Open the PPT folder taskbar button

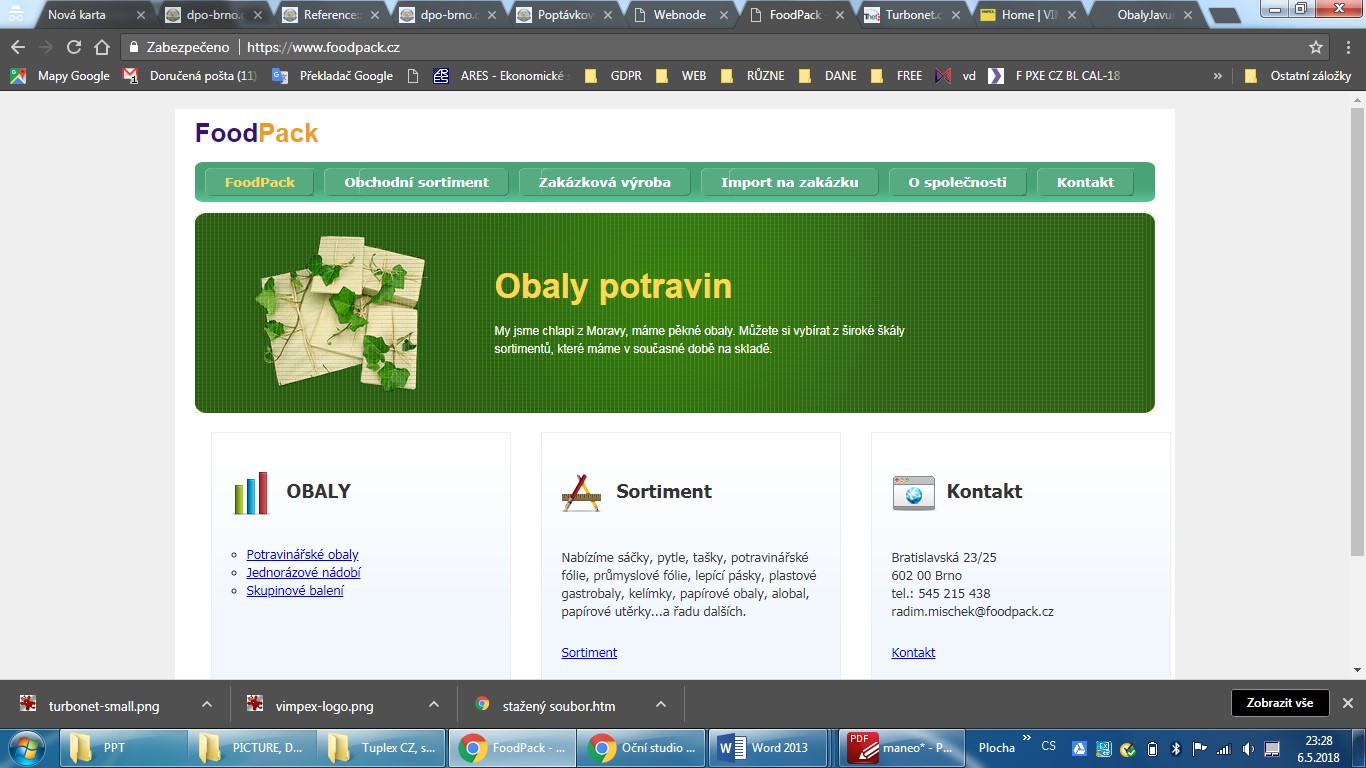[x=124, y=747]
